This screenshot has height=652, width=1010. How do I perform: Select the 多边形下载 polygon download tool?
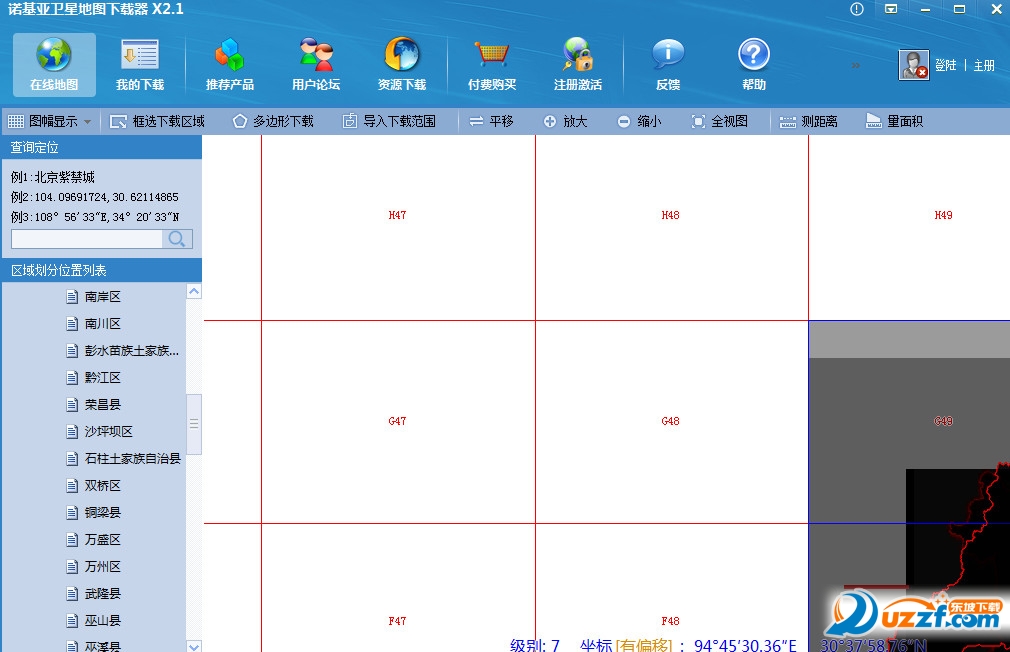pos(273,121)
